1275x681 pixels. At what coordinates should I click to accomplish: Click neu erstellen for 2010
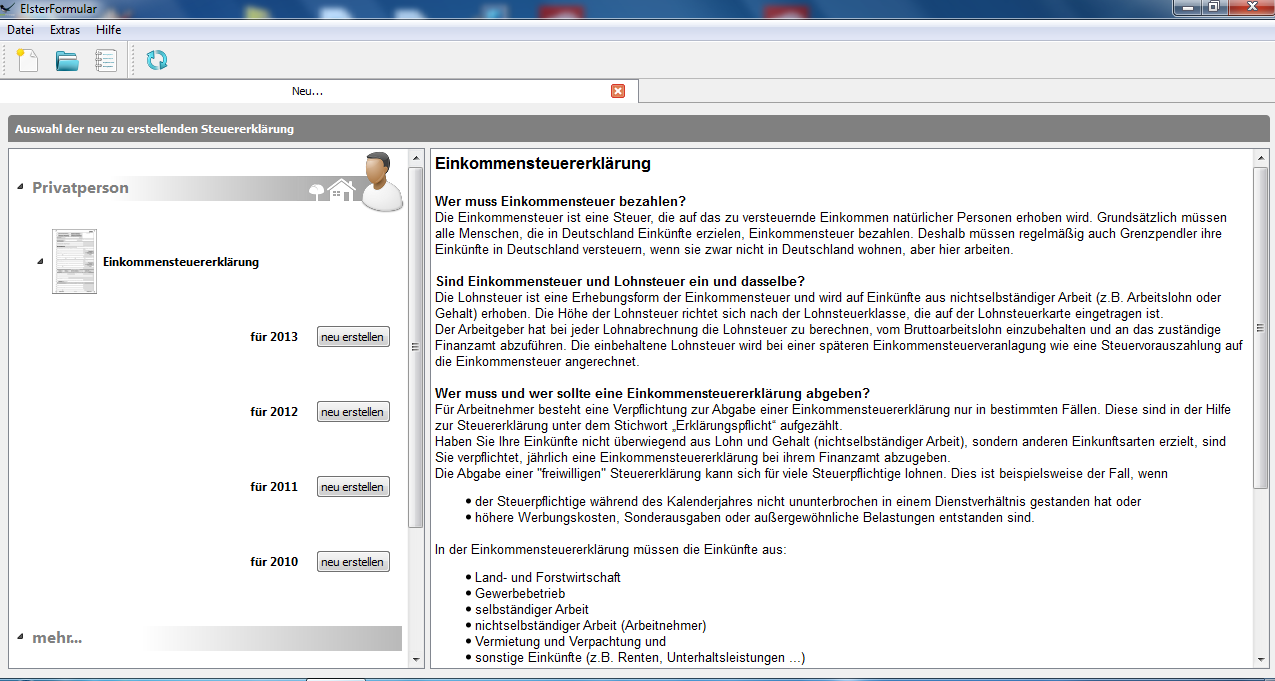coord(353,562)
